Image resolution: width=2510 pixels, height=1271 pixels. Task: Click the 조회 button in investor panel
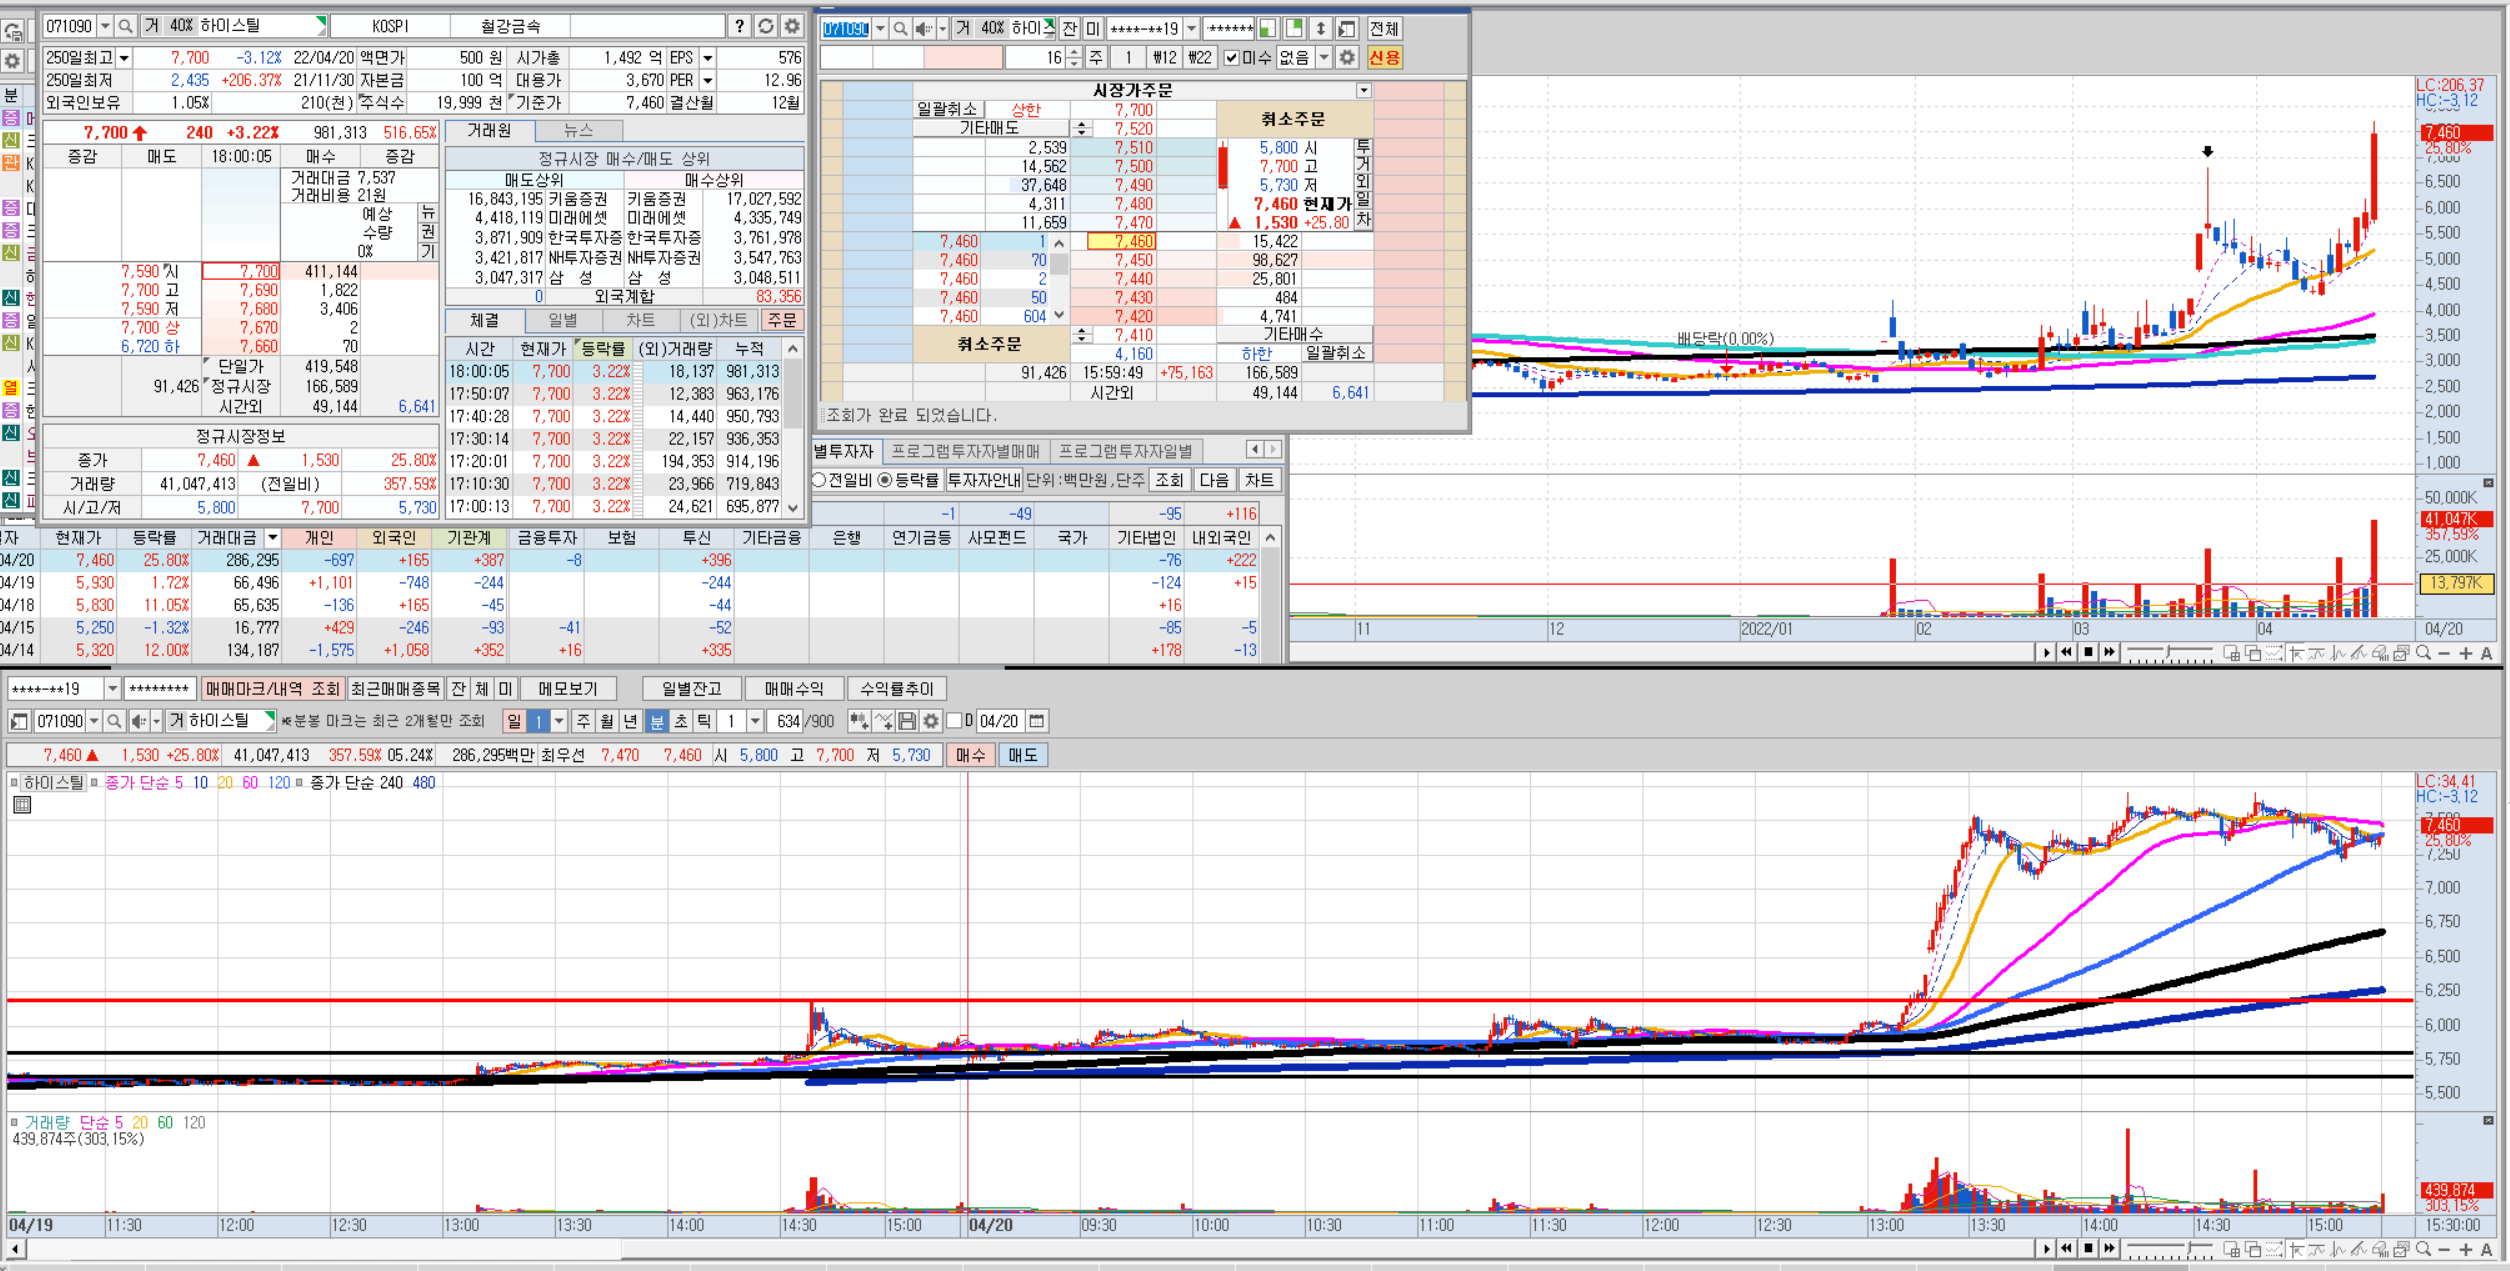tap(1169, 480)
